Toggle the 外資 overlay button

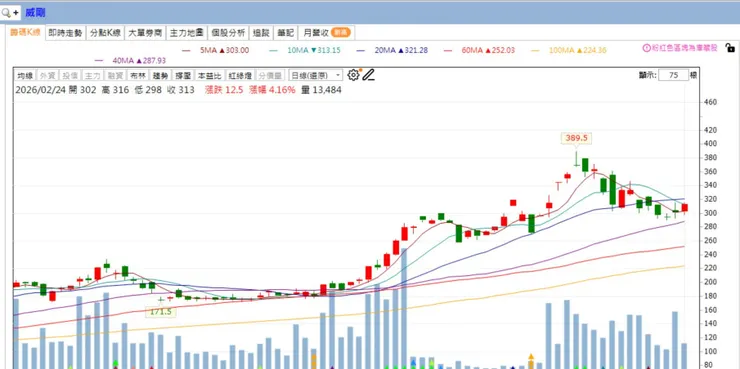pyautogui.click(x=47, y=75)
